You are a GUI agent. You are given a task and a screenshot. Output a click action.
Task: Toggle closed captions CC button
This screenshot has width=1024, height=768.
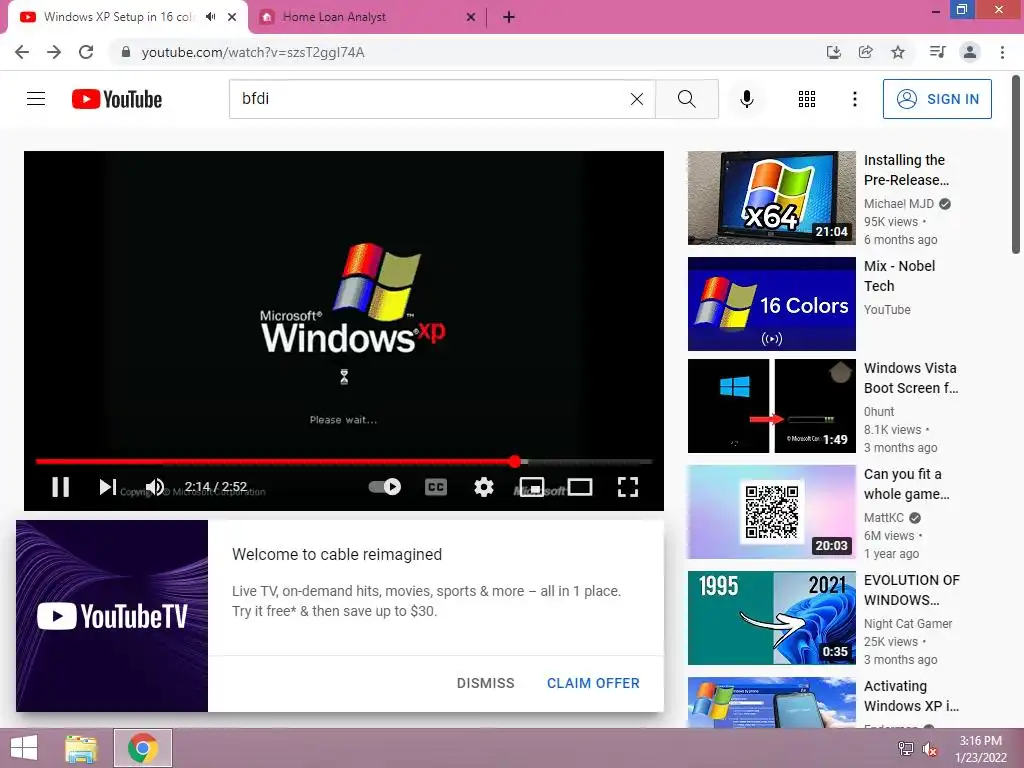(436, 487)
